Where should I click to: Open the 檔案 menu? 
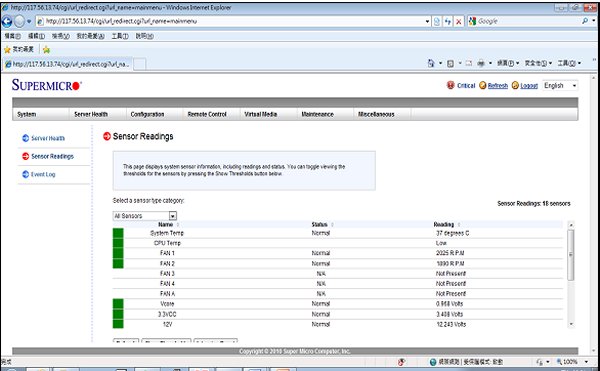12,36
